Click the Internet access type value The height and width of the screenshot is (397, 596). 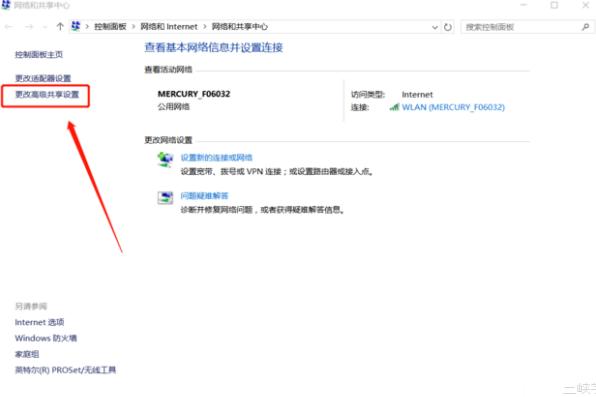(x=417, y=94)
